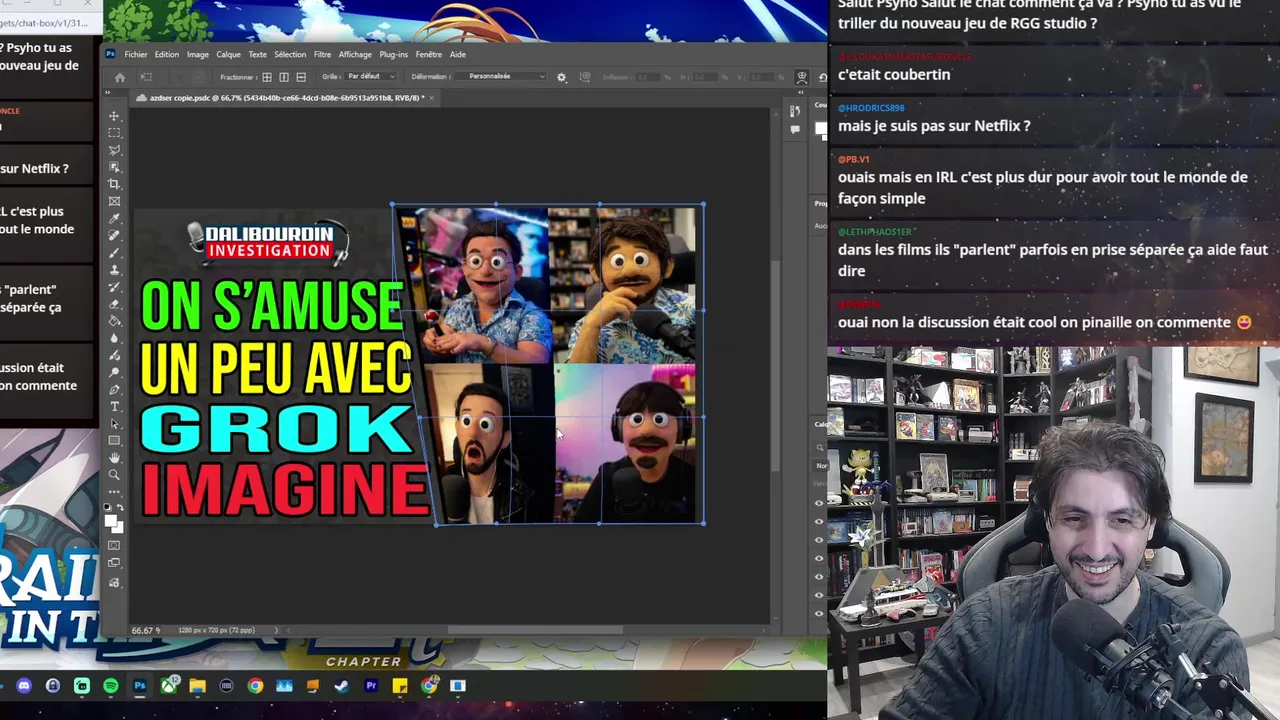Open the Fenêtre menu
The image size is (1280, 720).
click(429, 55)
